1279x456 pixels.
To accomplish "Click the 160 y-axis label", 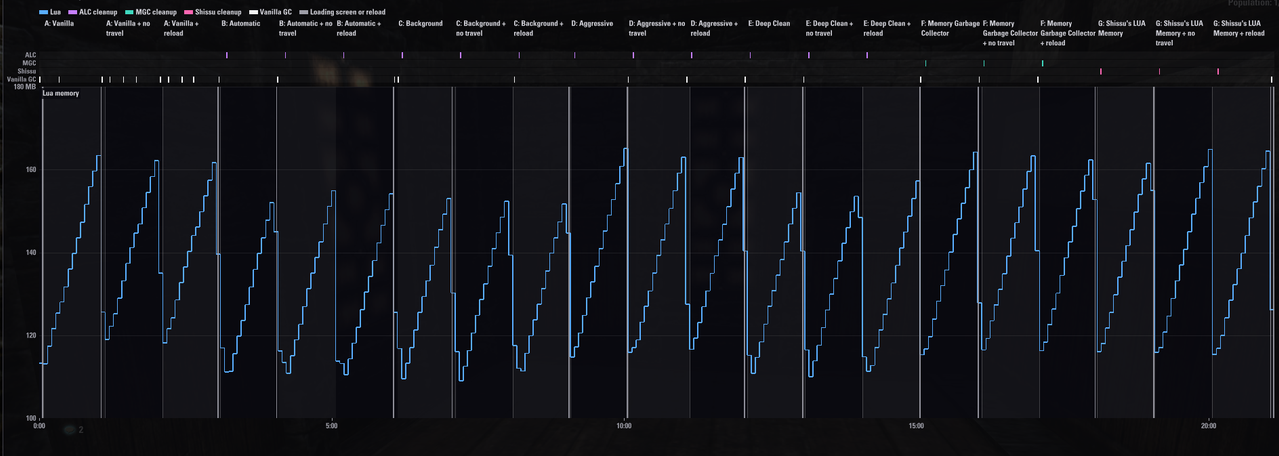I will pyautogui.click(x=31, y=170).
